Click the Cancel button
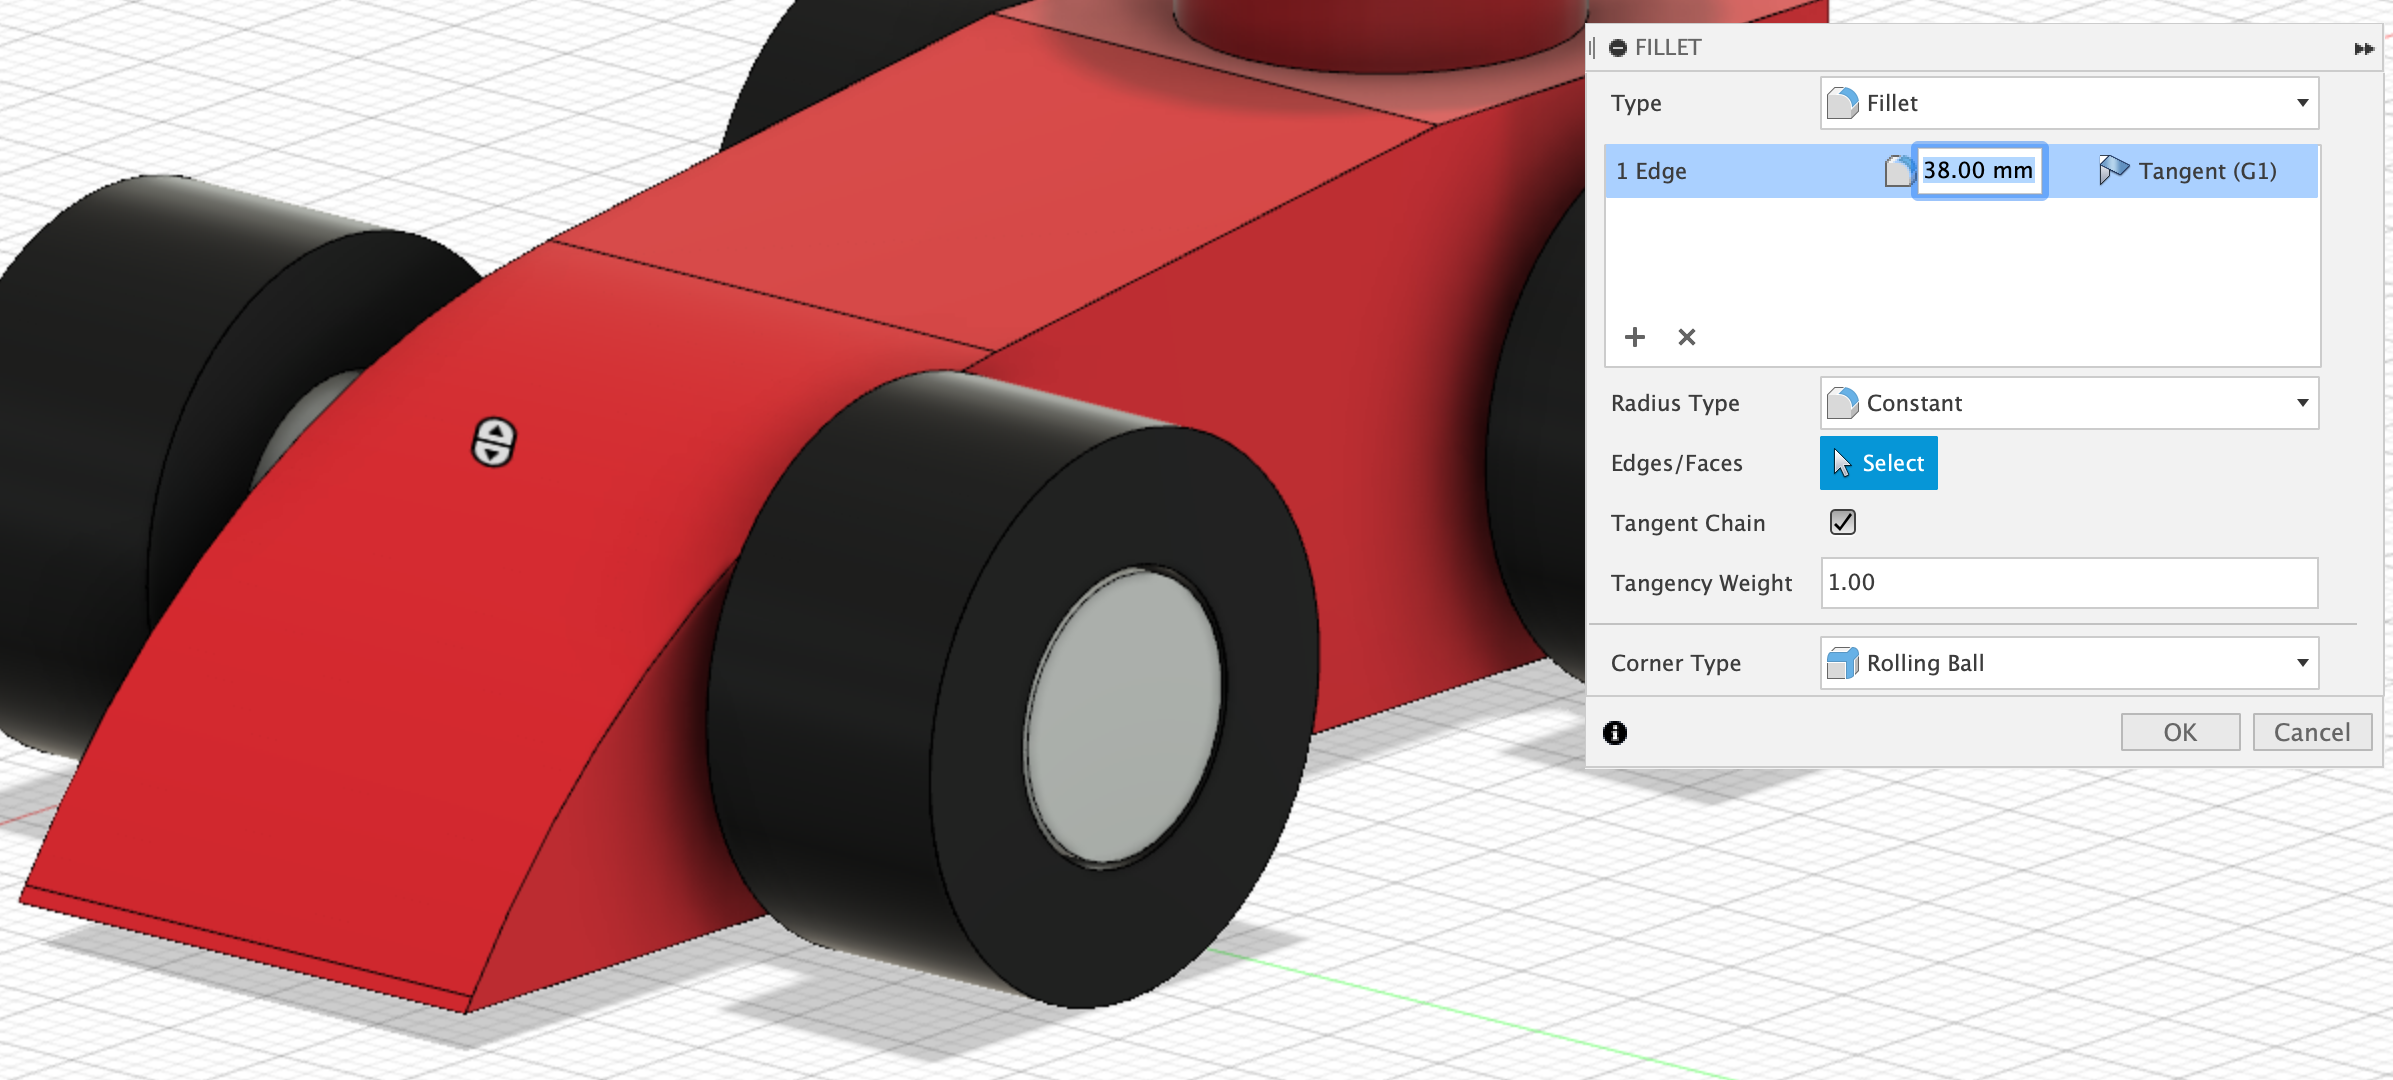 point(2312,732)
